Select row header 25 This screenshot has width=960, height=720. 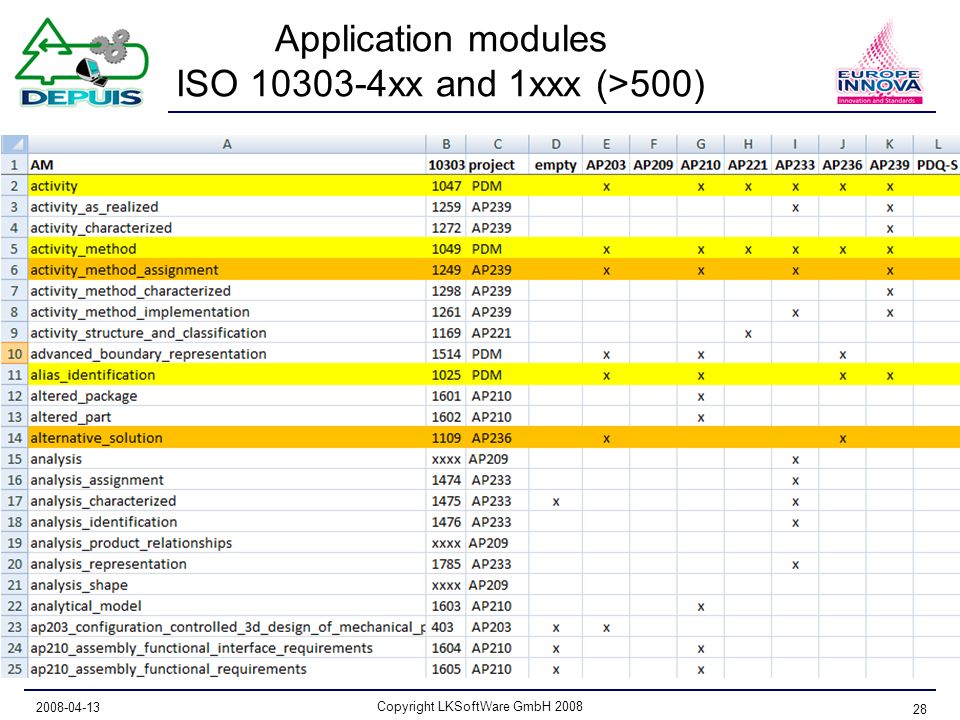click(x=14, y=669)
